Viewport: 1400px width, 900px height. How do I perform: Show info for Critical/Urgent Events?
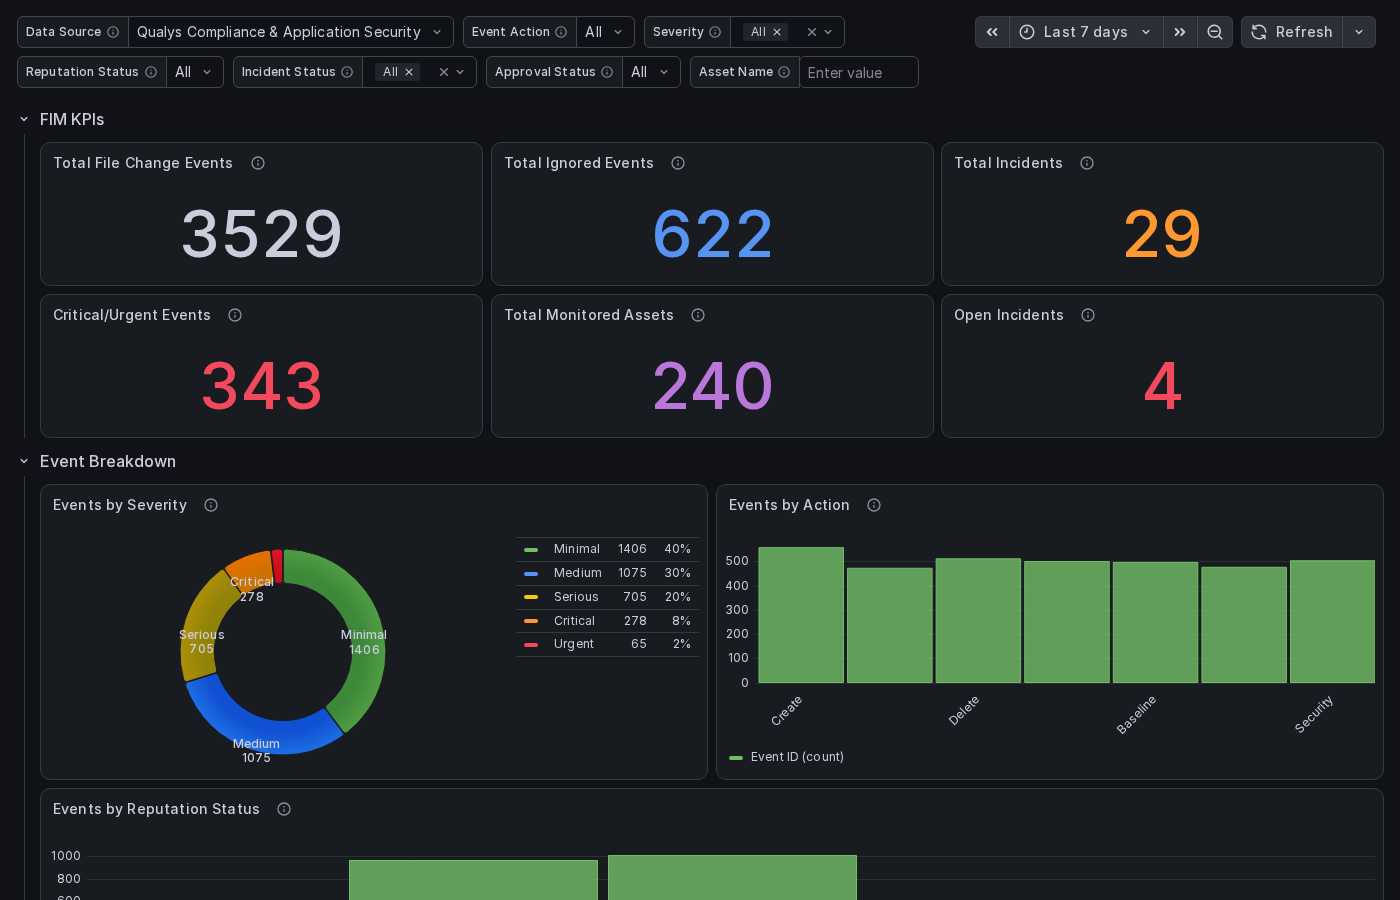(235, 315)
